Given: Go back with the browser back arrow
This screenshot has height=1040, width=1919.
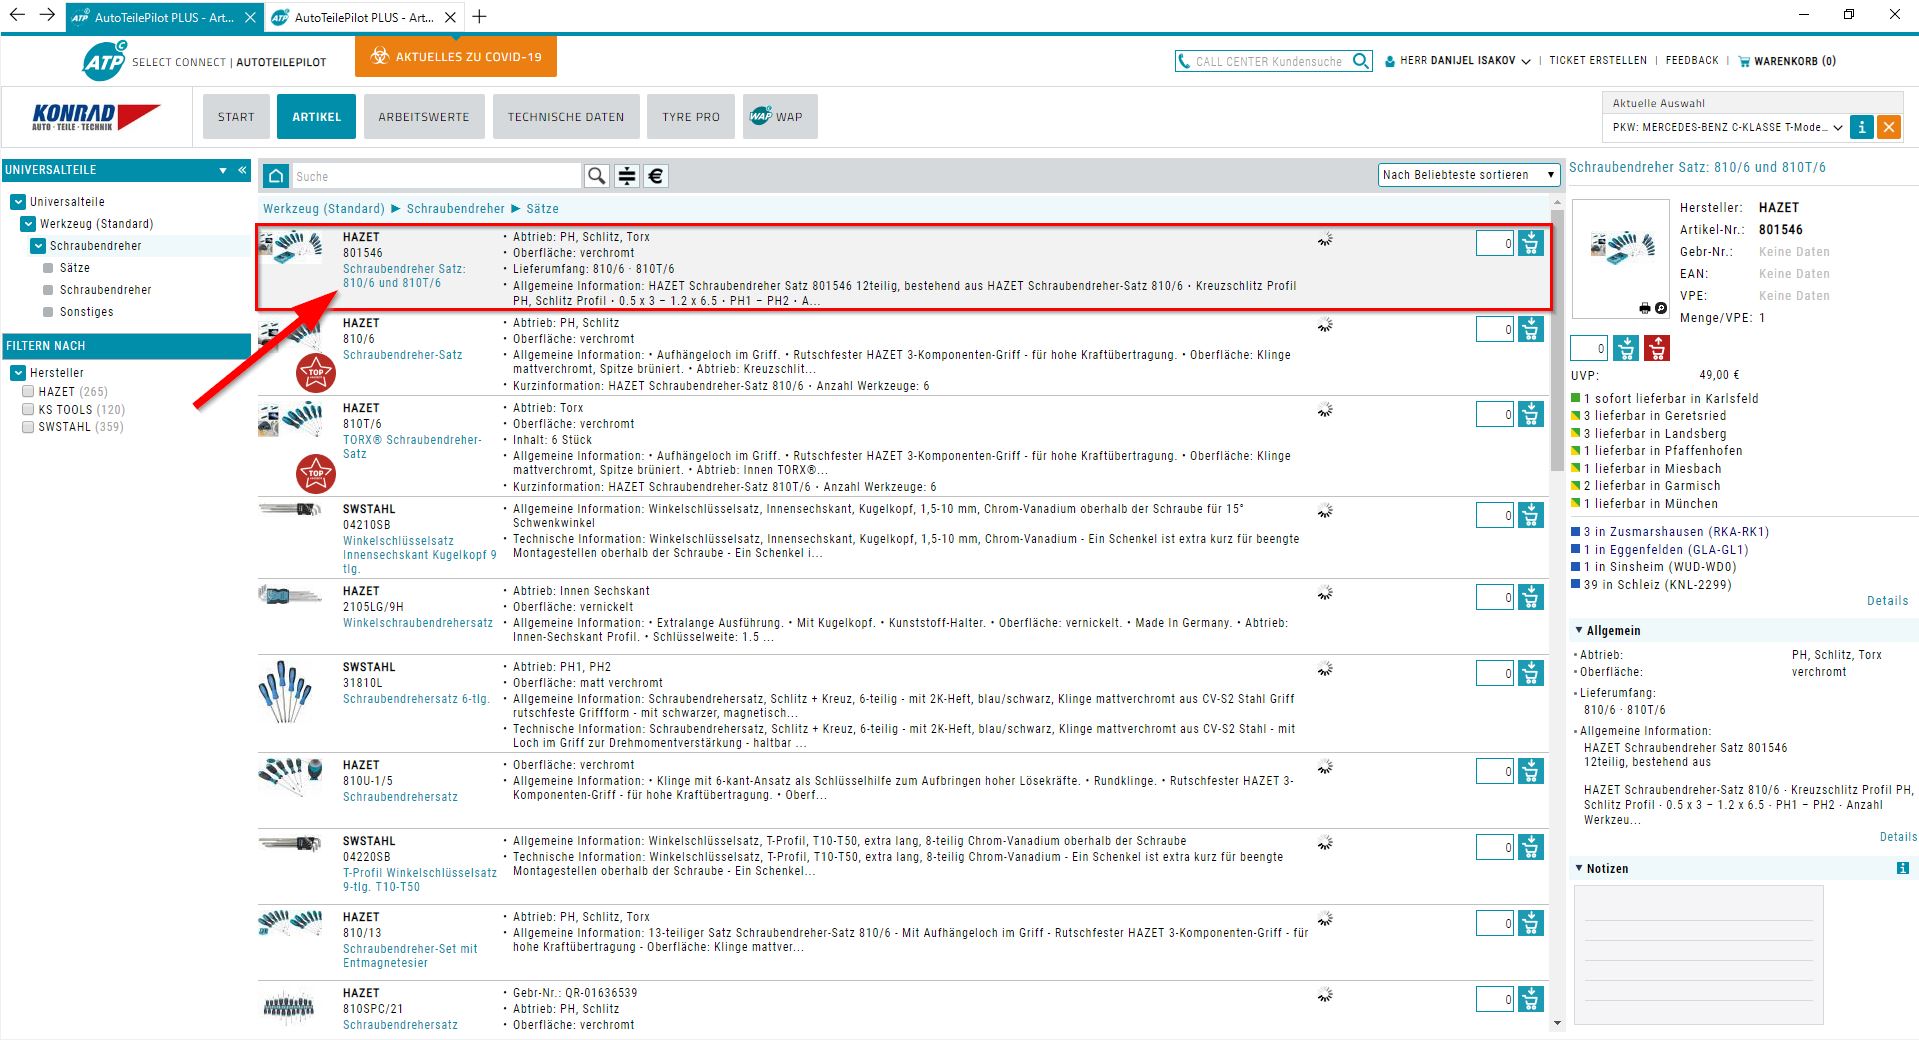Looking at the screenshot, I should pyautogui.click(x=17, y=15).
